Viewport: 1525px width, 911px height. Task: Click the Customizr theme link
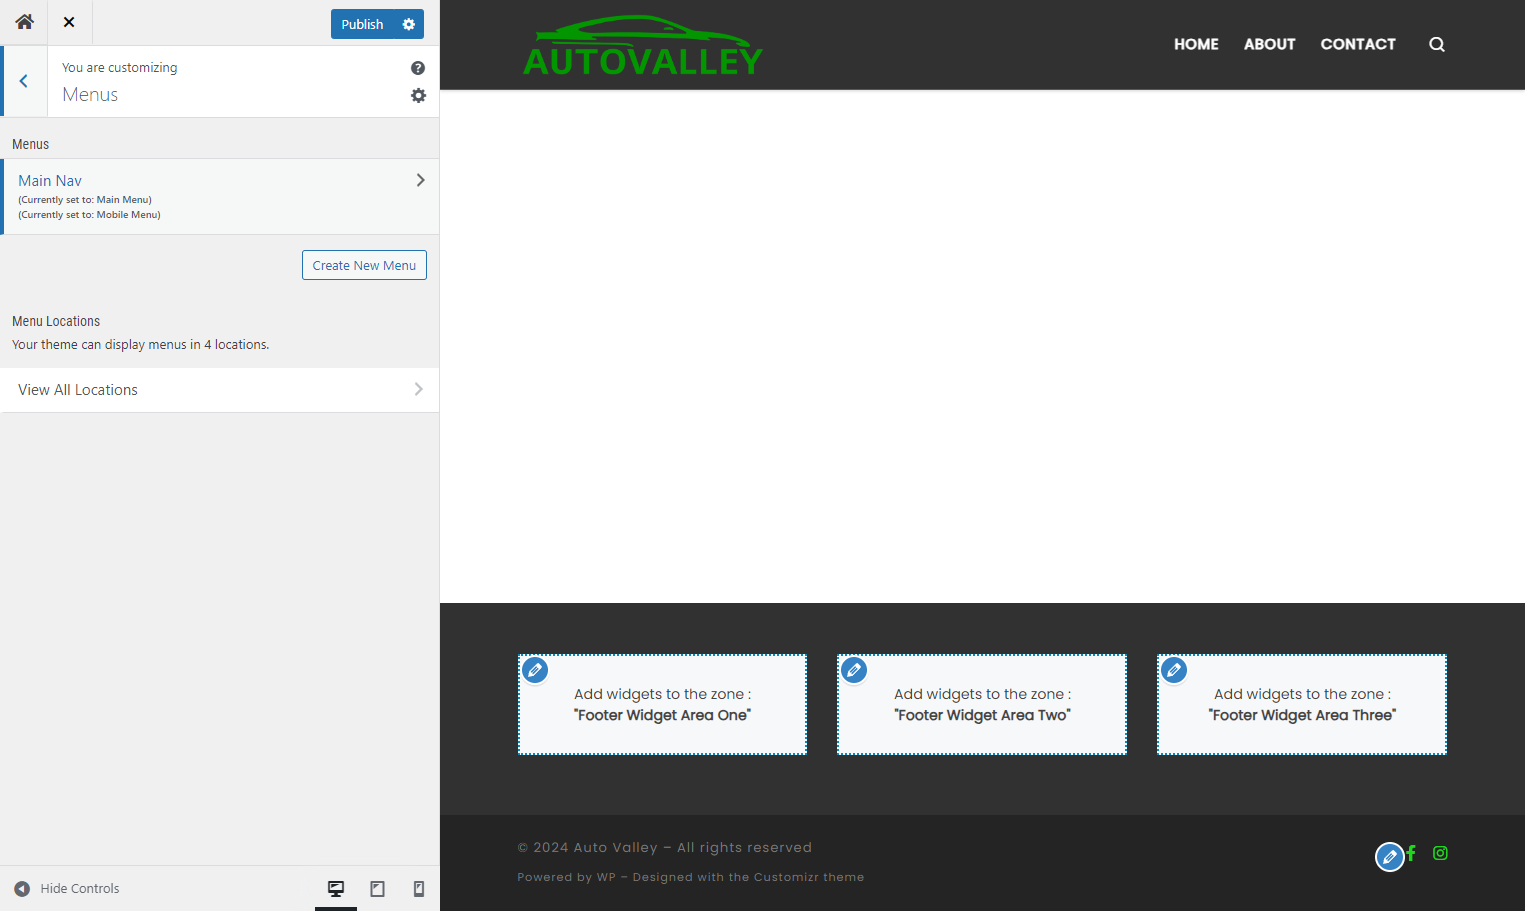click(809, 877)
